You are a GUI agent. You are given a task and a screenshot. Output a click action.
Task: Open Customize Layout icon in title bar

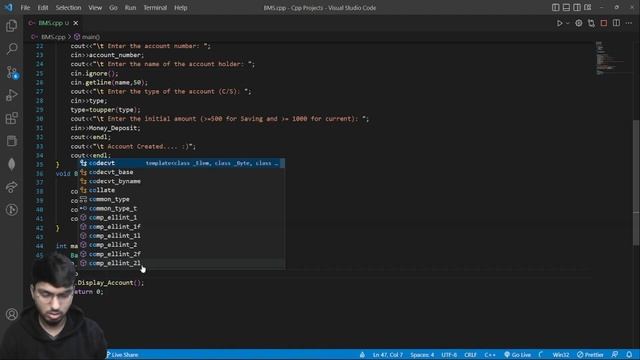point(588,7)
